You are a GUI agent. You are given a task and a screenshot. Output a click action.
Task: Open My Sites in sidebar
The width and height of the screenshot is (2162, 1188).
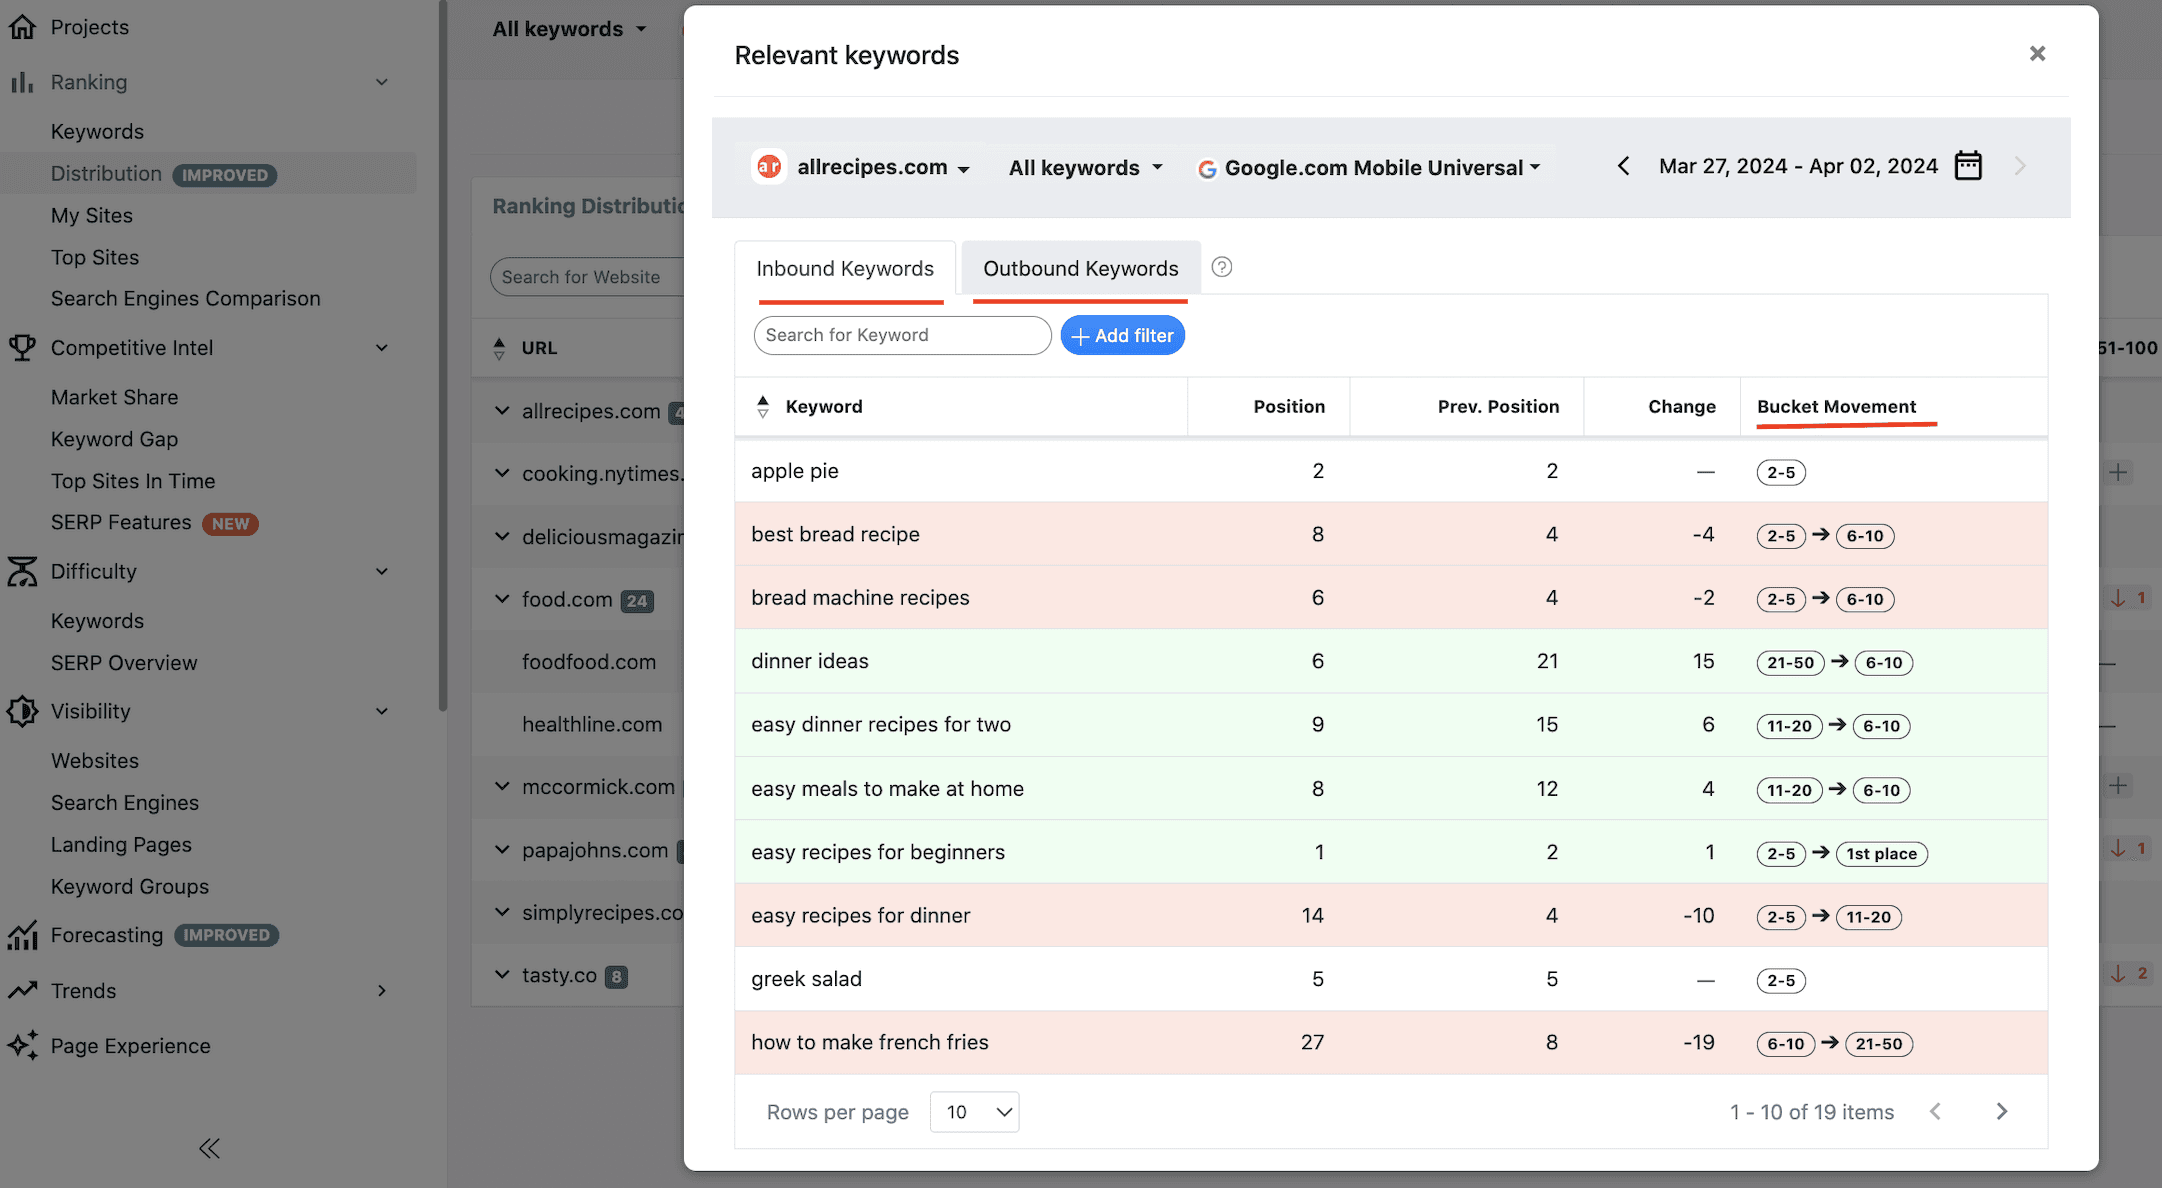[x=92, y=216]
